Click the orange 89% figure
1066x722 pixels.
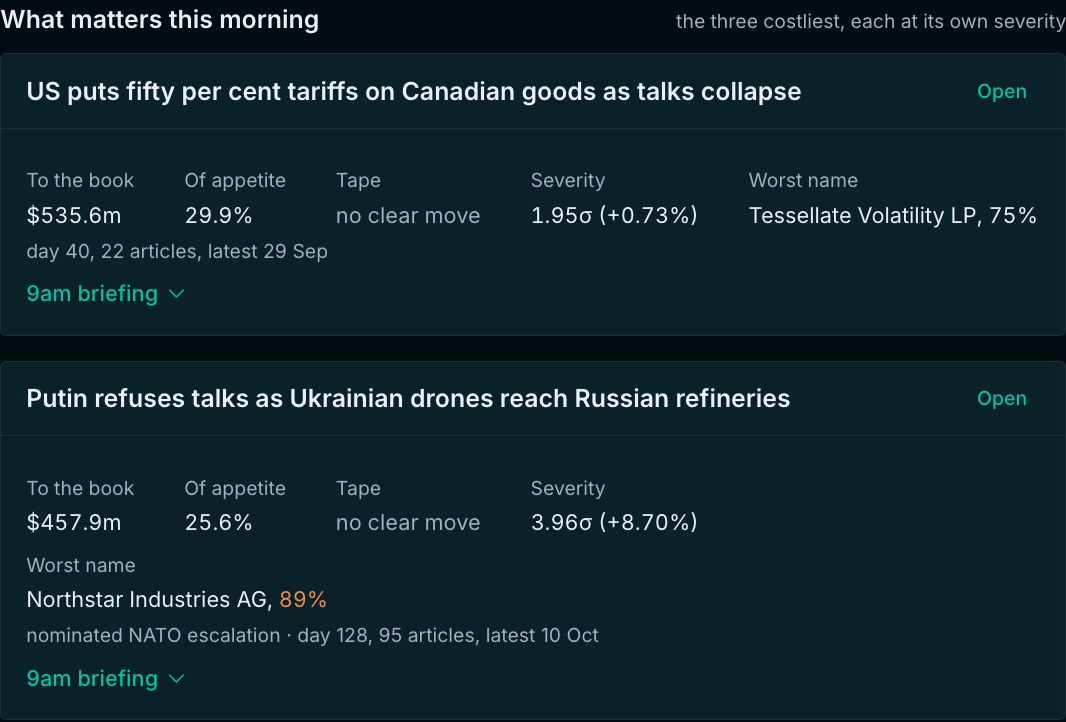303,600
